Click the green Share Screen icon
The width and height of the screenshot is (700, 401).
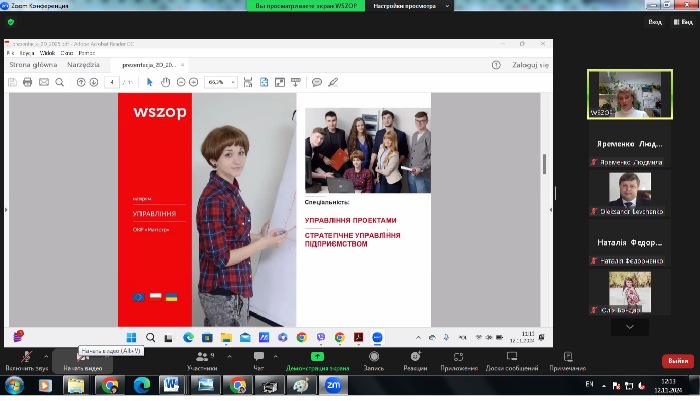(317, 357)
